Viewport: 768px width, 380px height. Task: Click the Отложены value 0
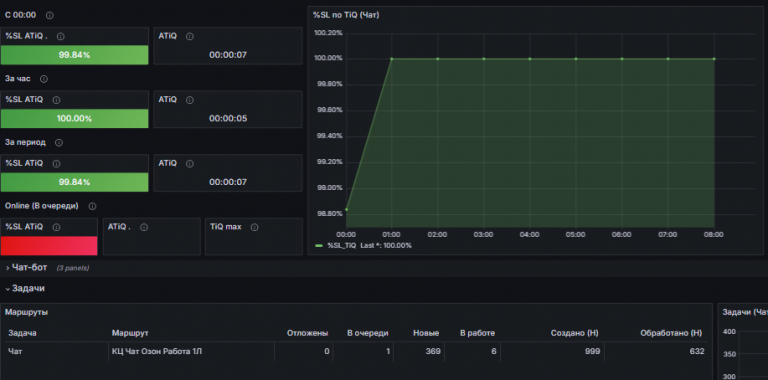pos(327,351)
